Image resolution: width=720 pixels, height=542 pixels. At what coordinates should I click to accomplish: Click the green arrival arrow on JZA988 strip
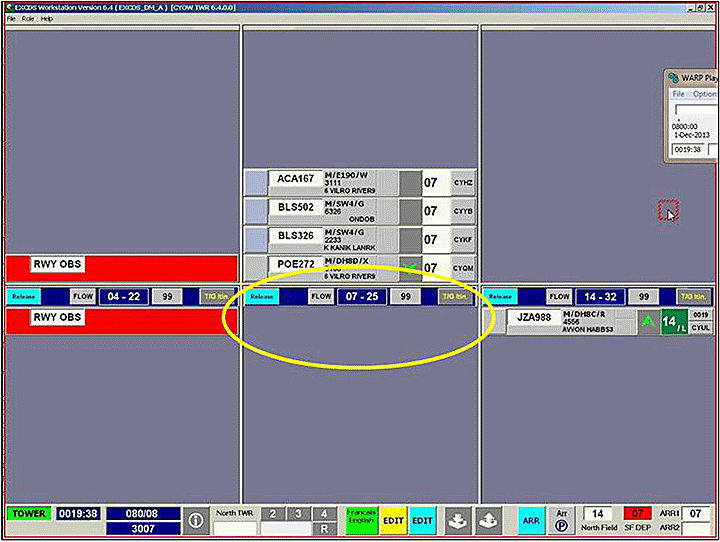click(648, 322)
